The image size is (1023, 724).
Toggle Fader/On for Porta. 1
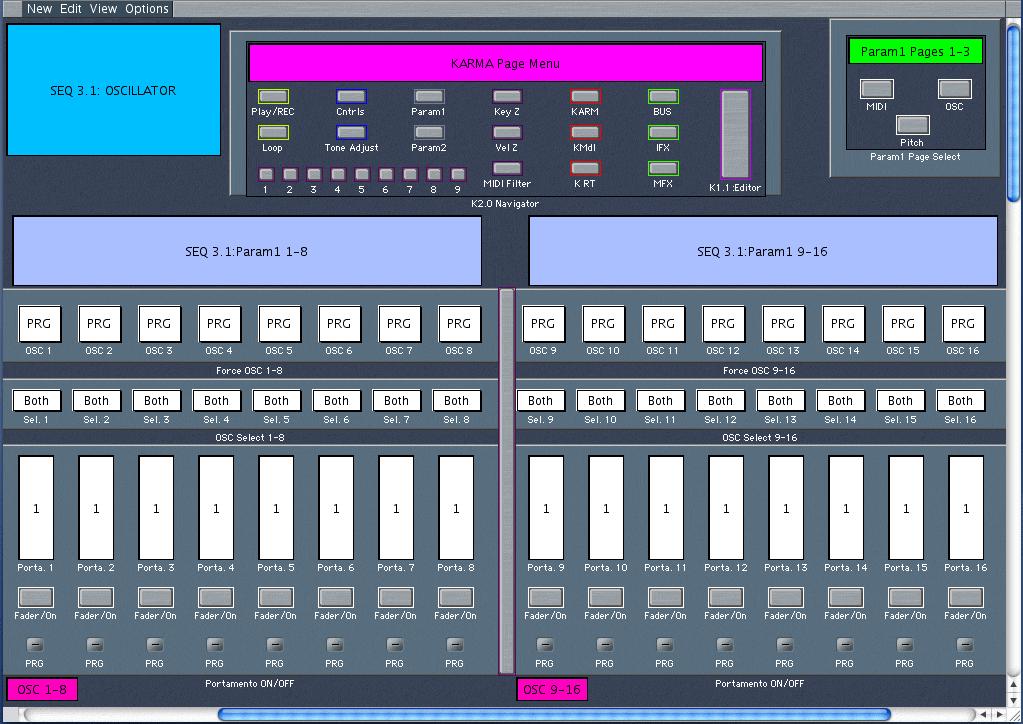point(37,597)
